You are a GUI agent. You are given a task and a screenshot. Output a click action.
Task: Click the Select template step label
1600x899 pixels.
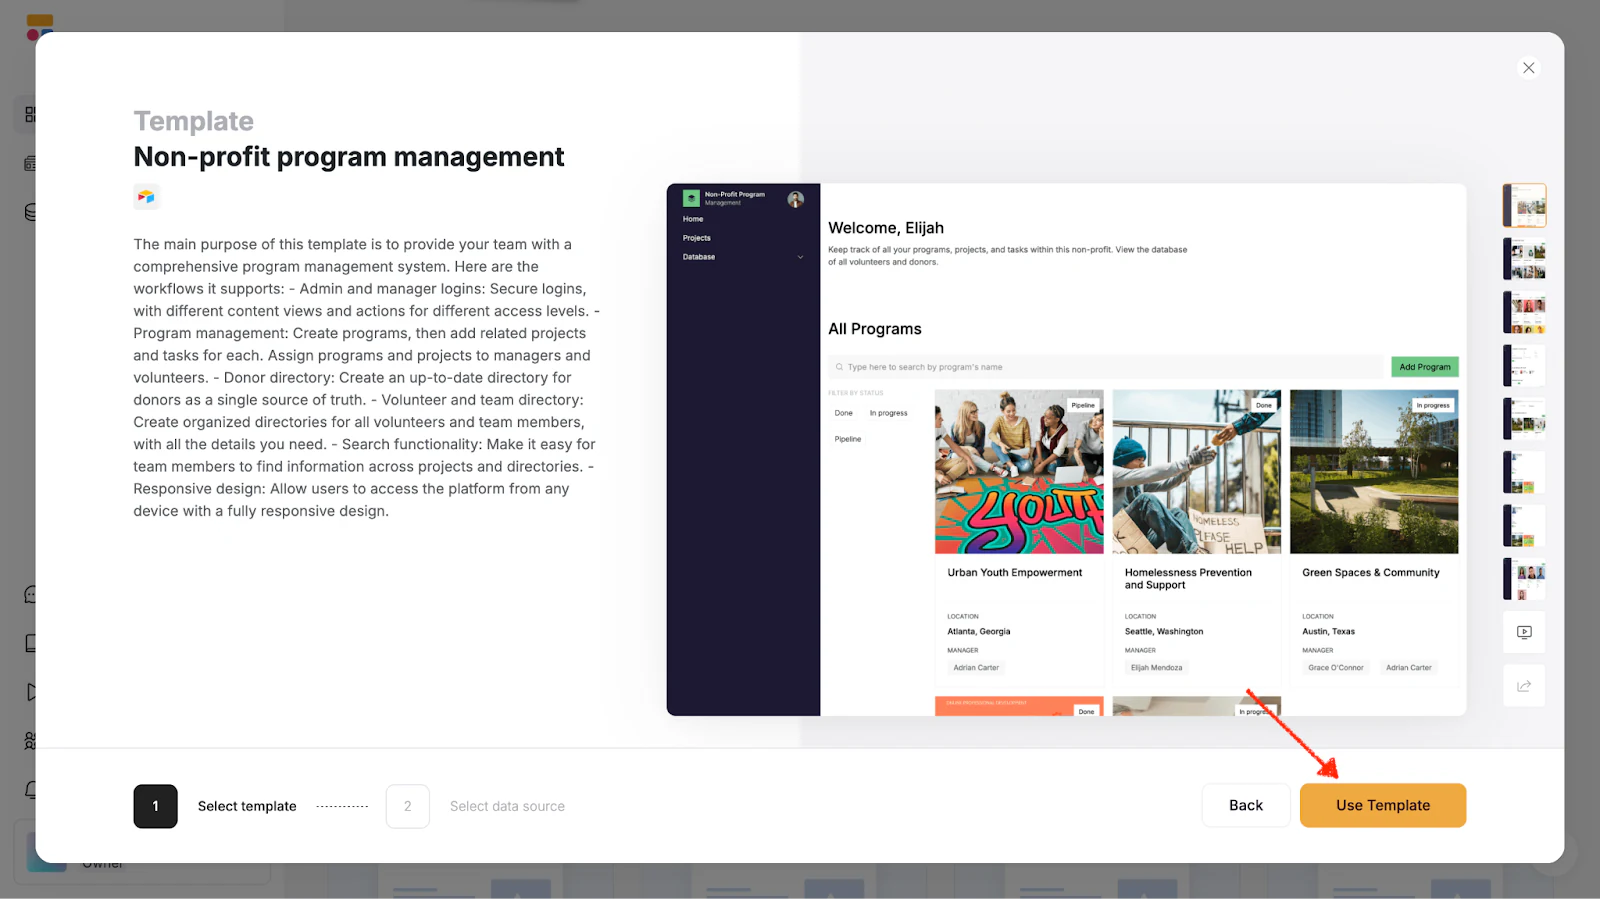[247, 806]
